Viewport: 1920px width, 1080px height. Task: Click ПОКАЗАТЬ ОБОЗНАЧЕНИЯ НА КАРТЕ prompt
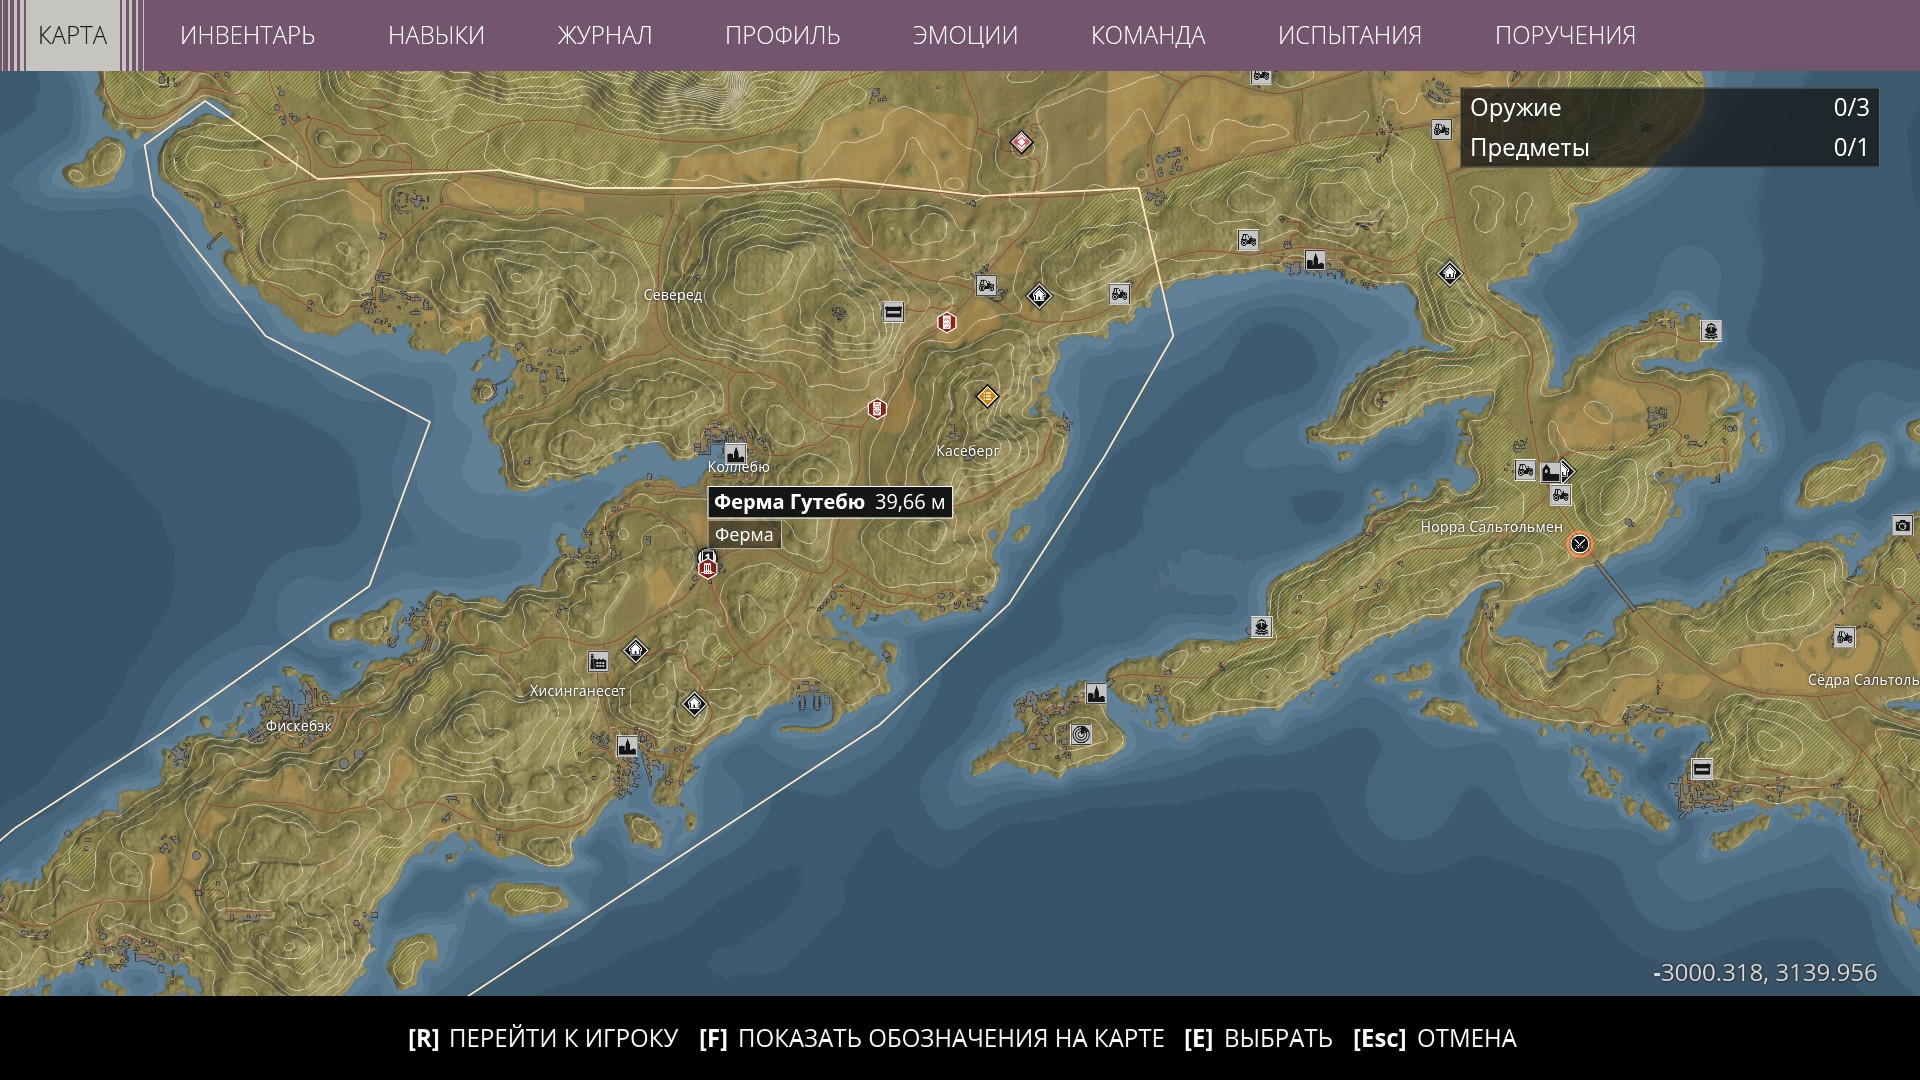pyautogui.click(x=932, y=1038)
